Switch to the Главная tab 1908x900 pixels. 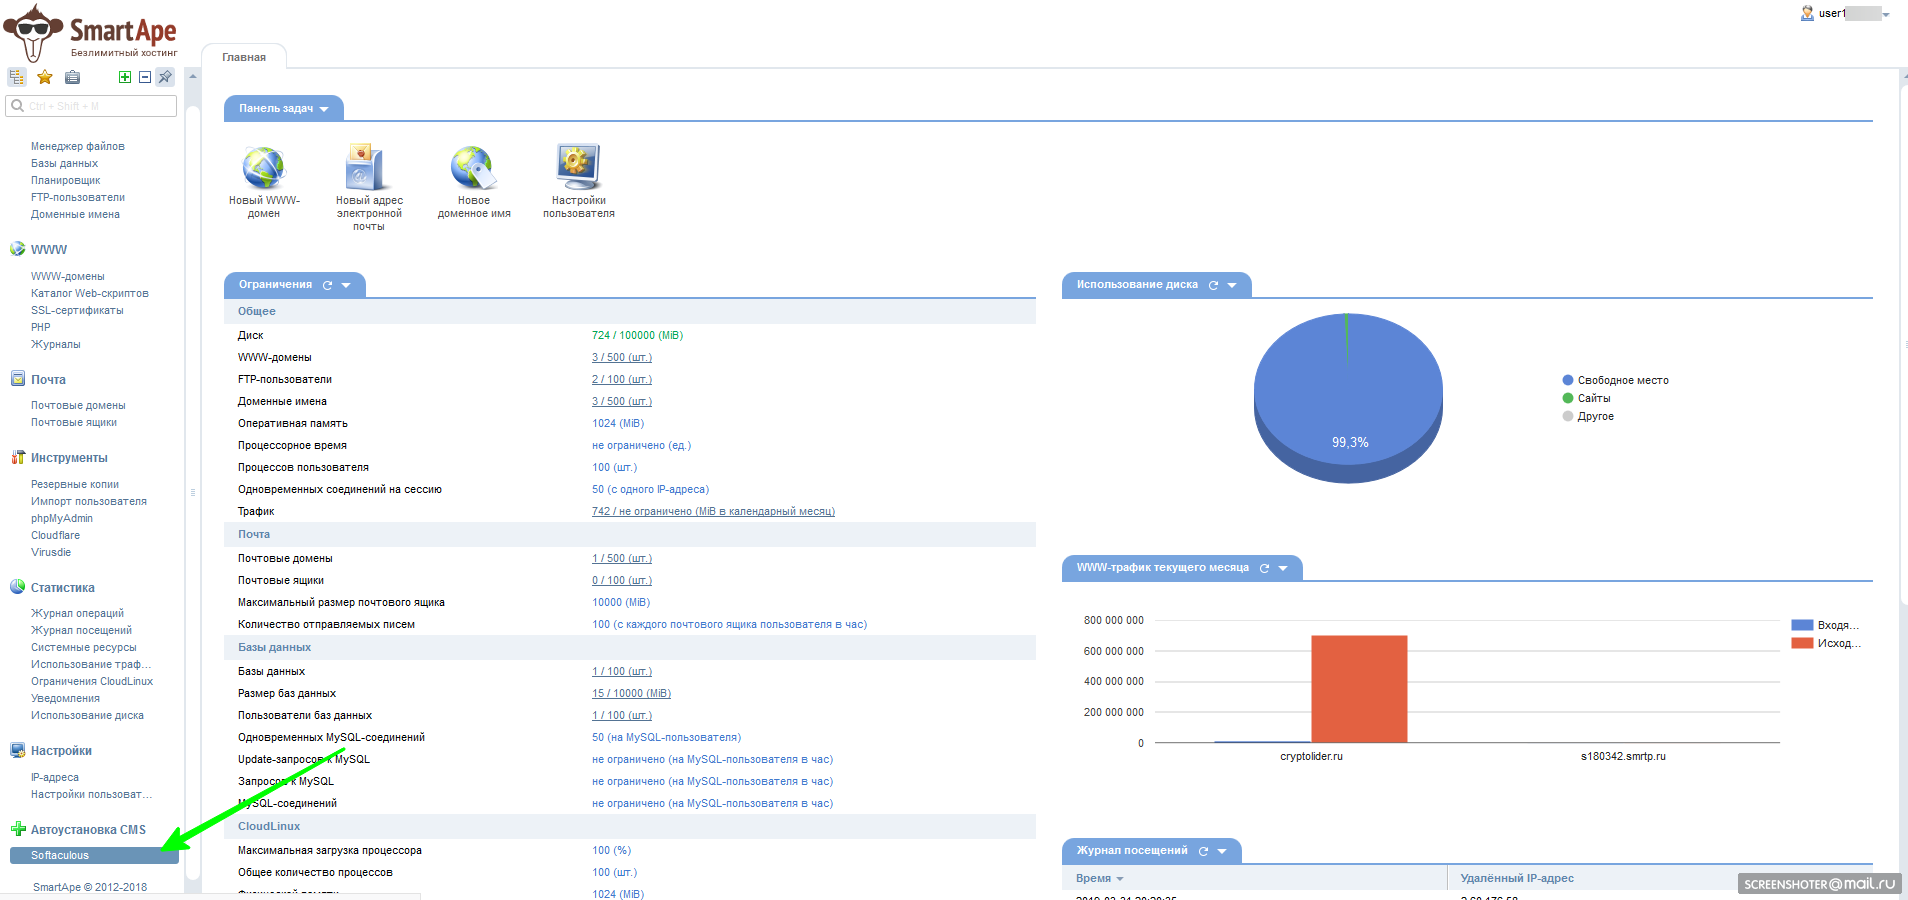(244, 57)
